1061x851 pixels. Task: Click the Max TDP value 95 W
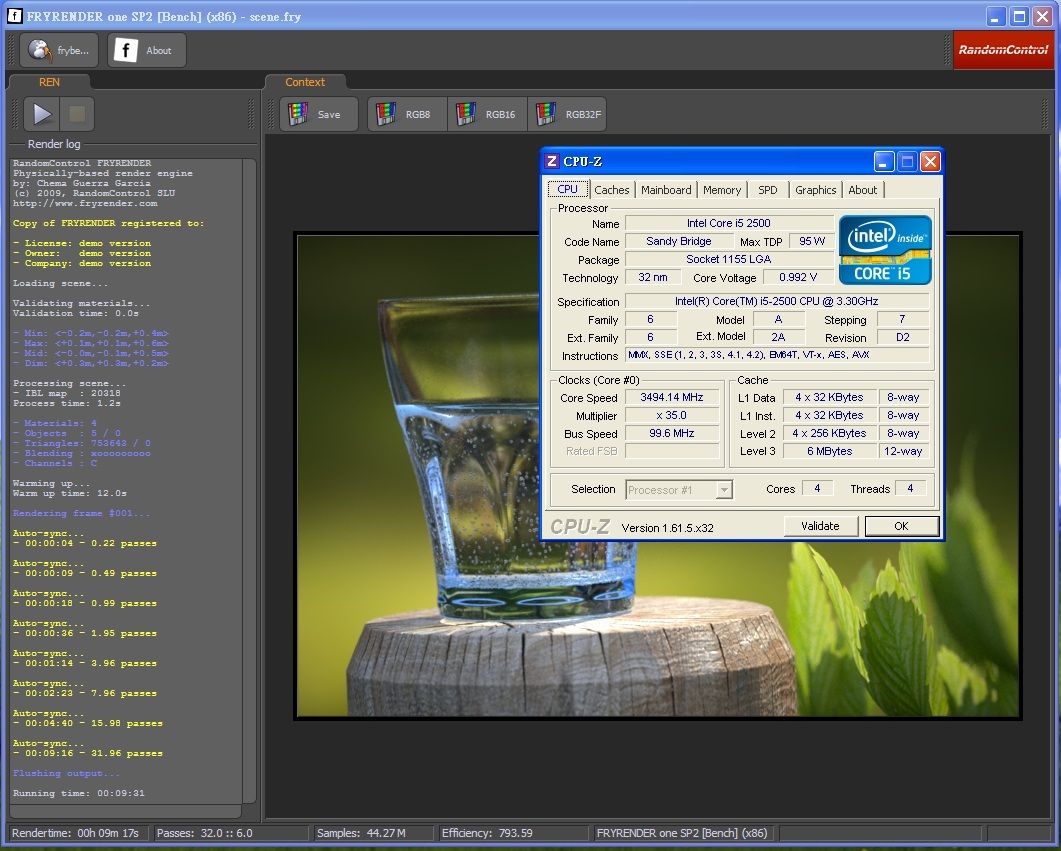pos(812,242)
